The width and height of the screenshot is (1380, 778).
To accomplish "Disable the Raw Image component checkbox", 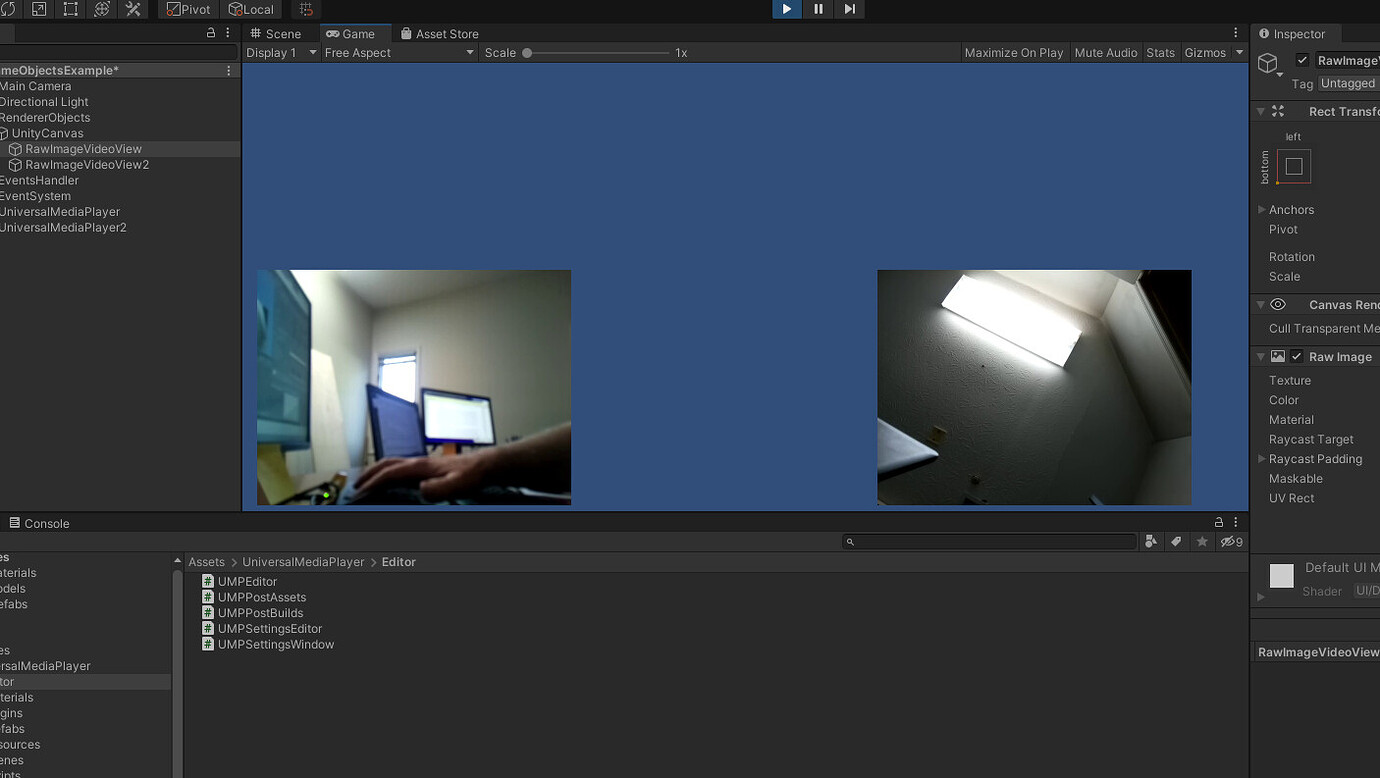I will click(x=1297, y=356).
